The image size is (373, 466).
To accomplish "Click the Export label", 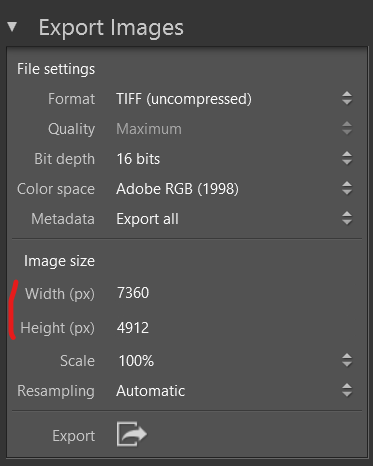I will click(74, 436).
